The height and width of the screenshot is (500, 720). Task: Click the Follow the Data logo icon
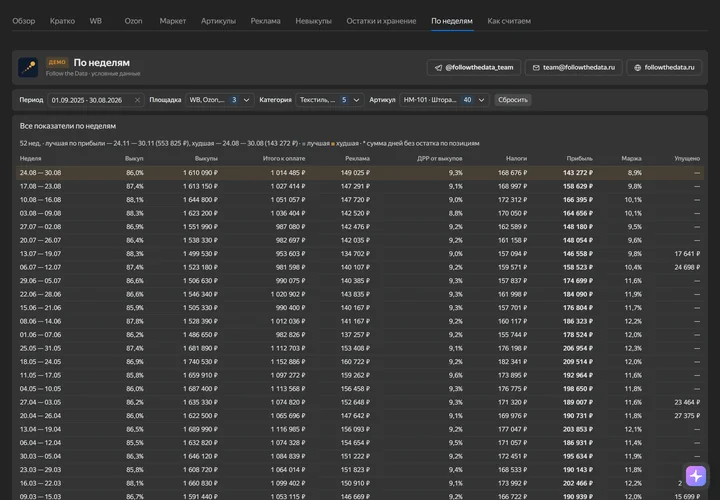click(x=28, y=67)
